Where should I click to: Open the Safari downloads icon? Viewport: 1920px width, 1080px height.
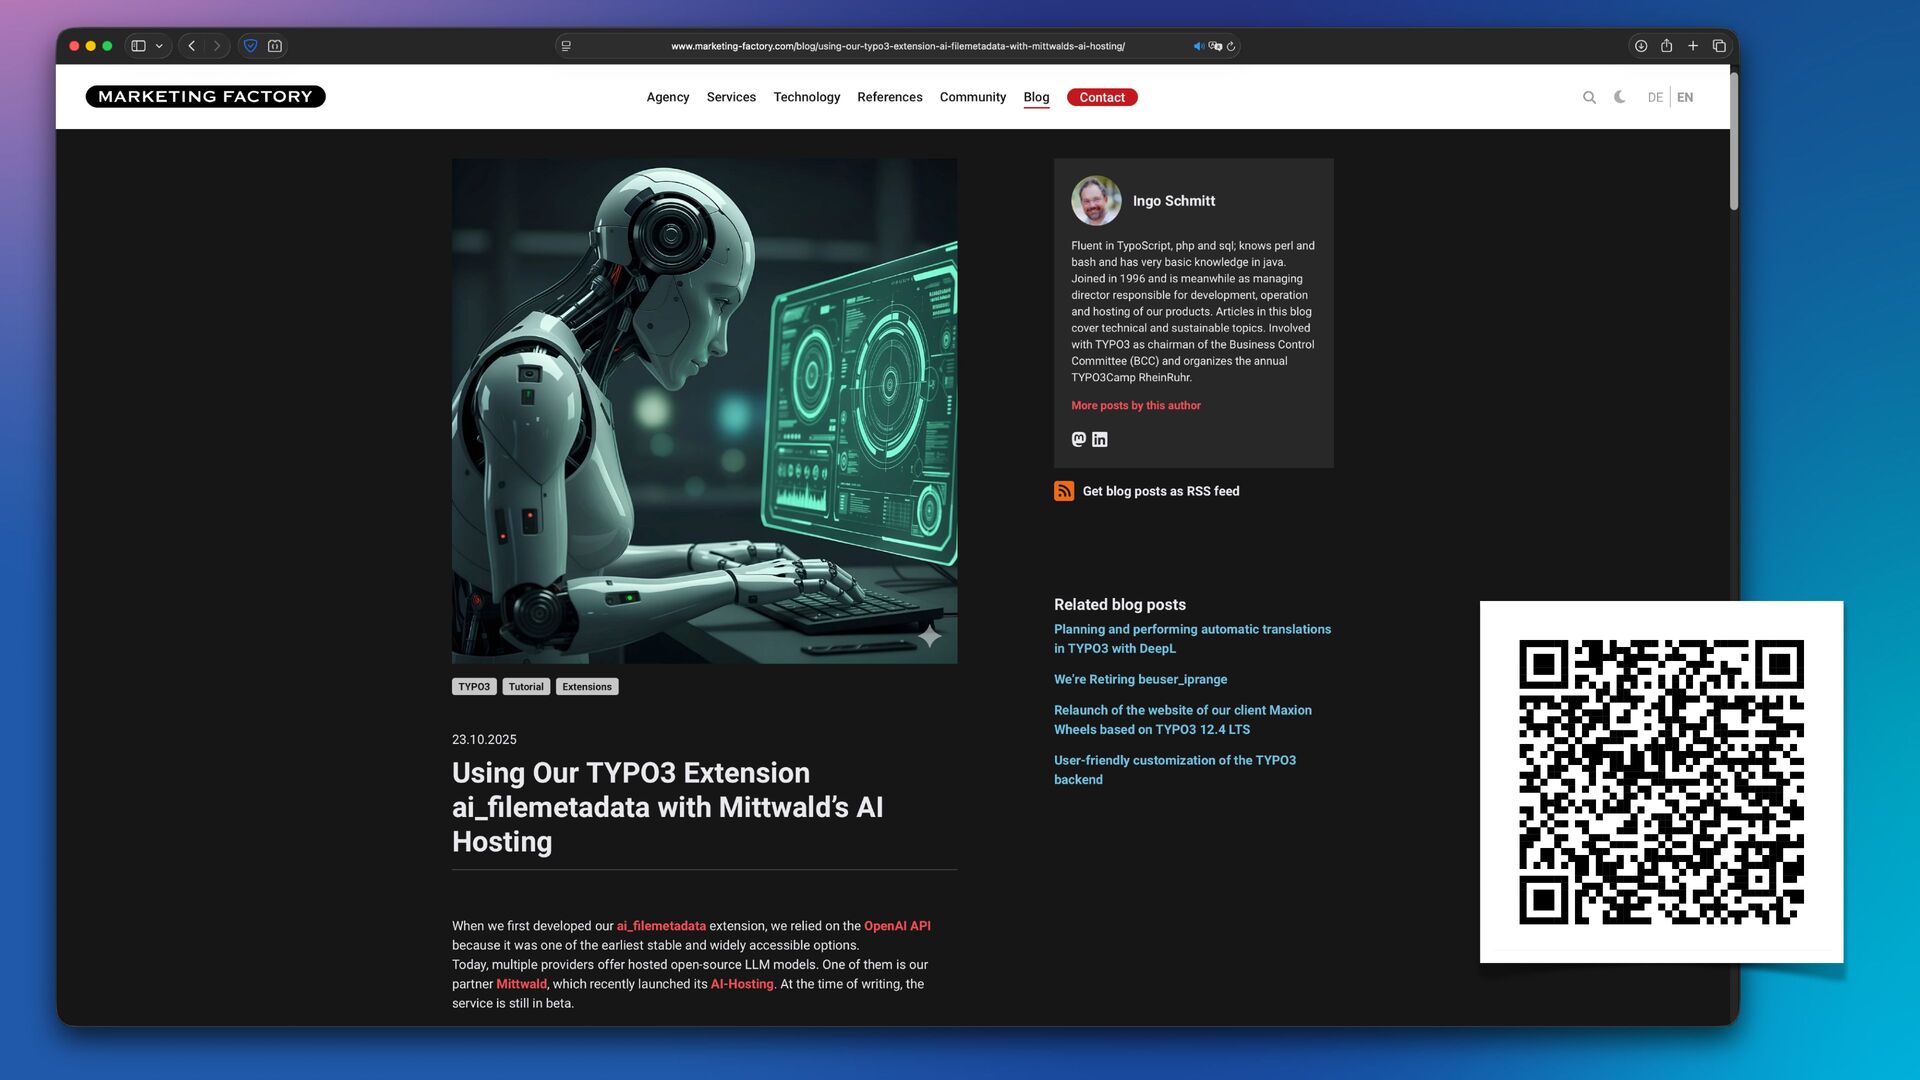click(x=1641, y=46)
